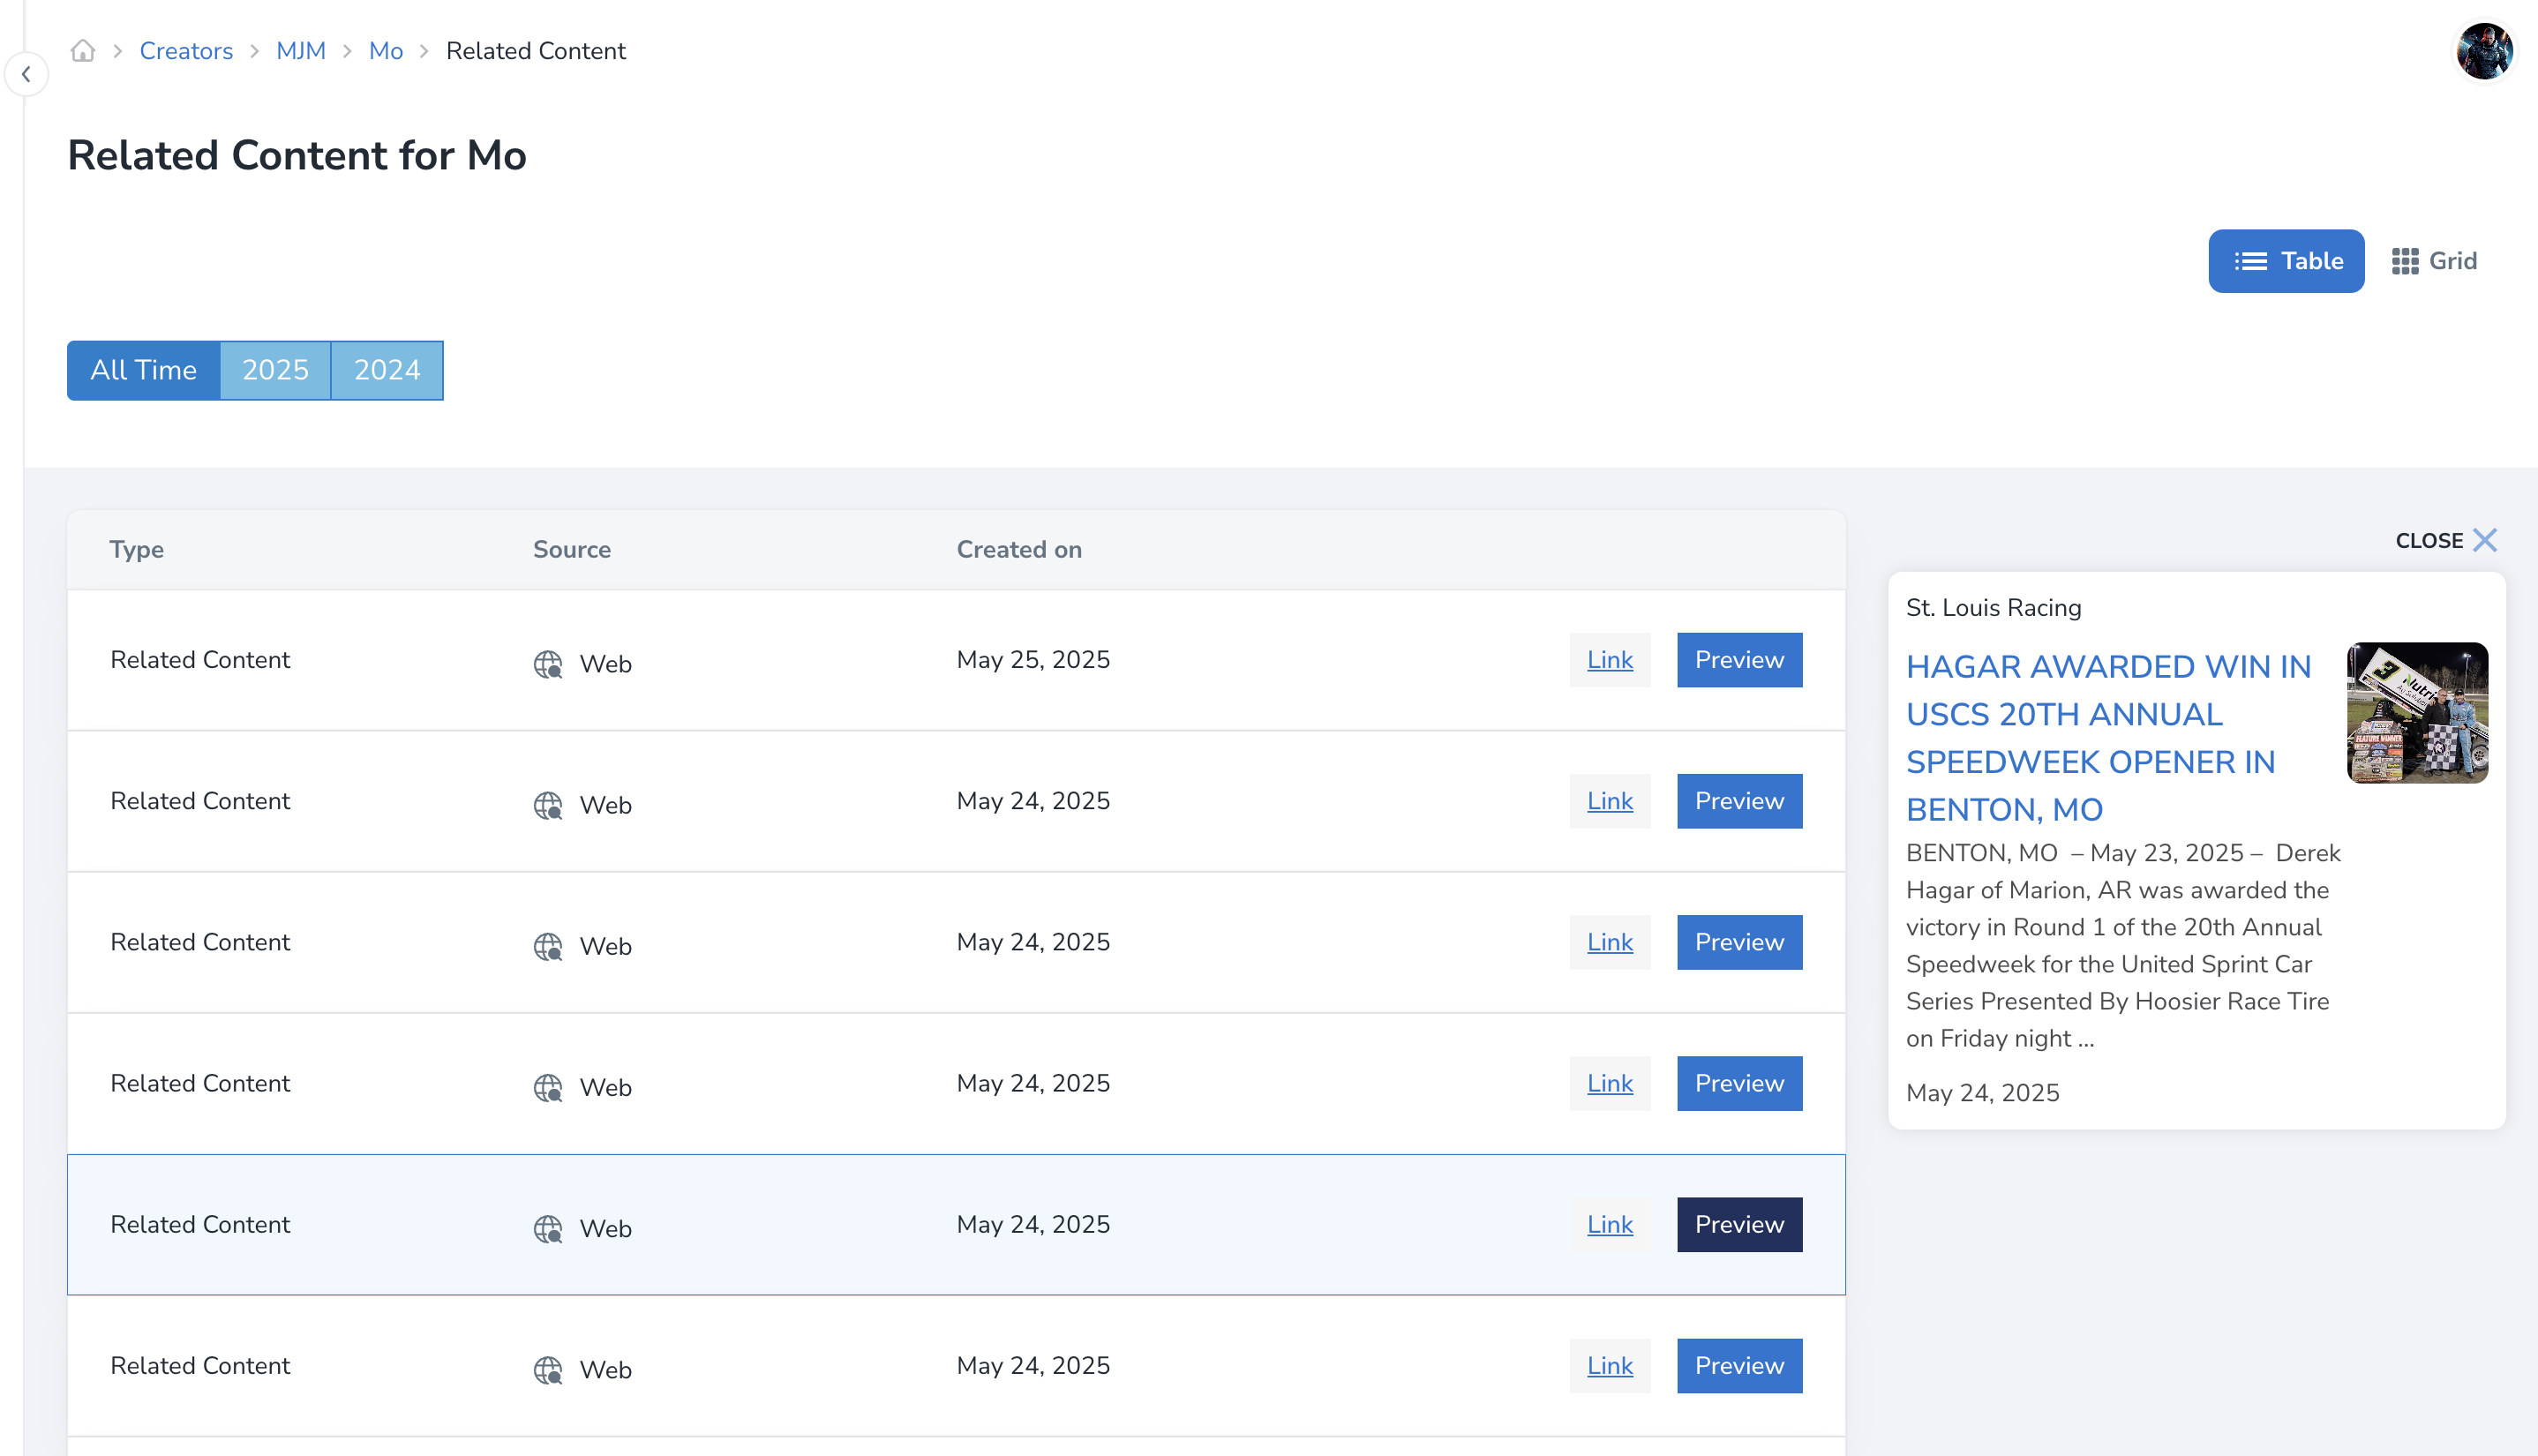Image resolution: width=2538 pixels, height=1456 pixels.
Task: Click the Grid squares icon
Action: pos(2404,261)
